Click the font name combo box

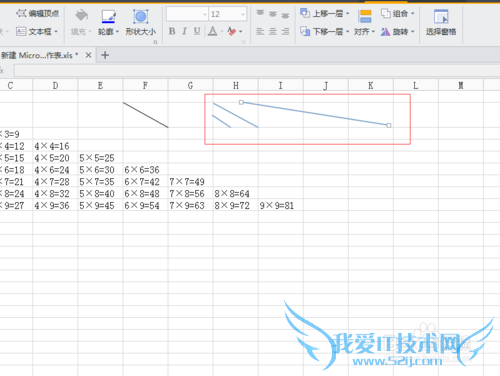187,14
